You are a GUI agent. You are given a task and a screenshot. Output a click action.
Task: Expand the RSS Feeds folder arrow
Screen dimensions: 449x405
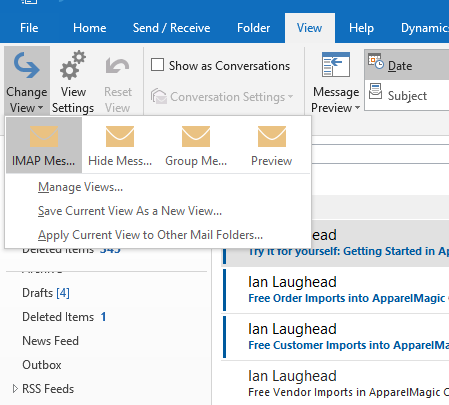pyautogui.click(x=15, y=389)
